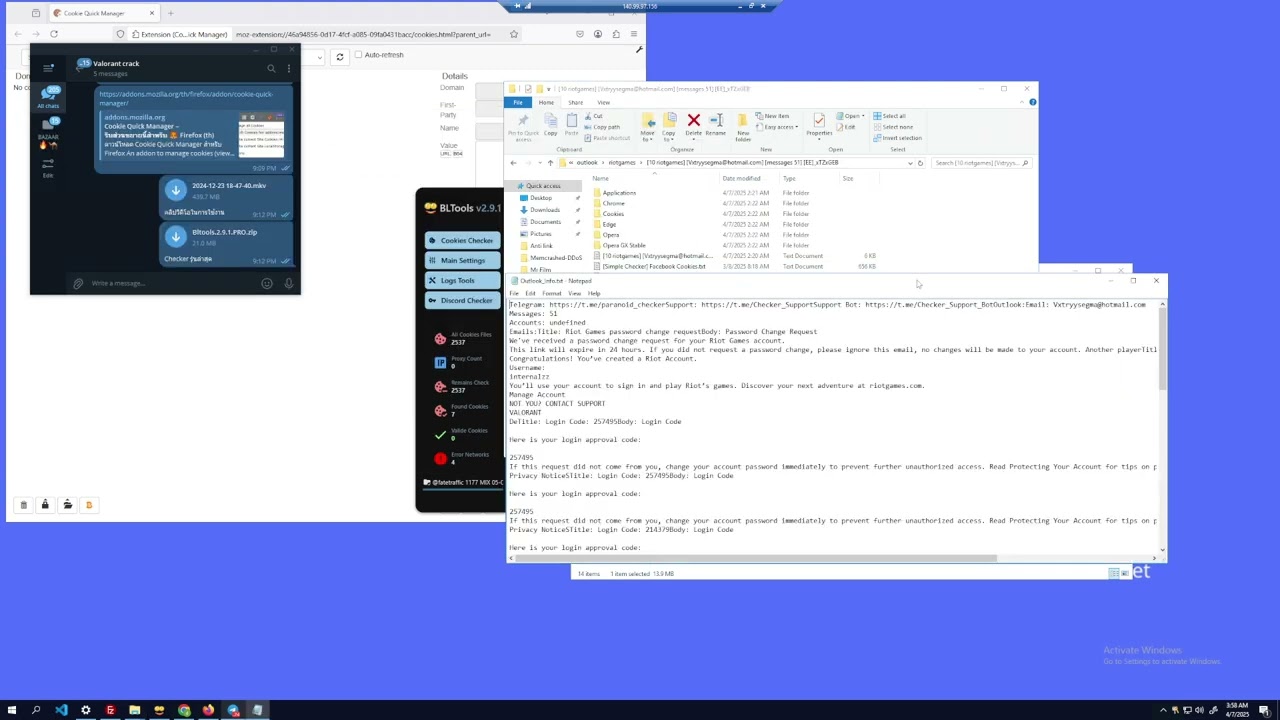The width and height of the screenshot is (1280, 720).
Task: Select the All chats folder in Telegram
Action: pos(48,97)
